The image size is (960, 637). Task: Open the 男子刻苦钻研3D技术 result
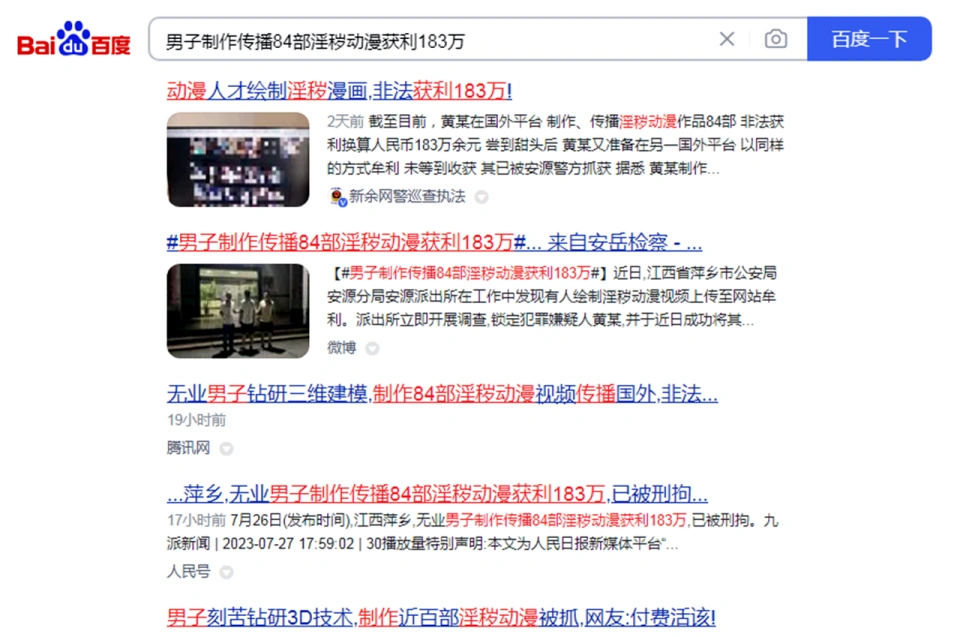coord(441,617)
